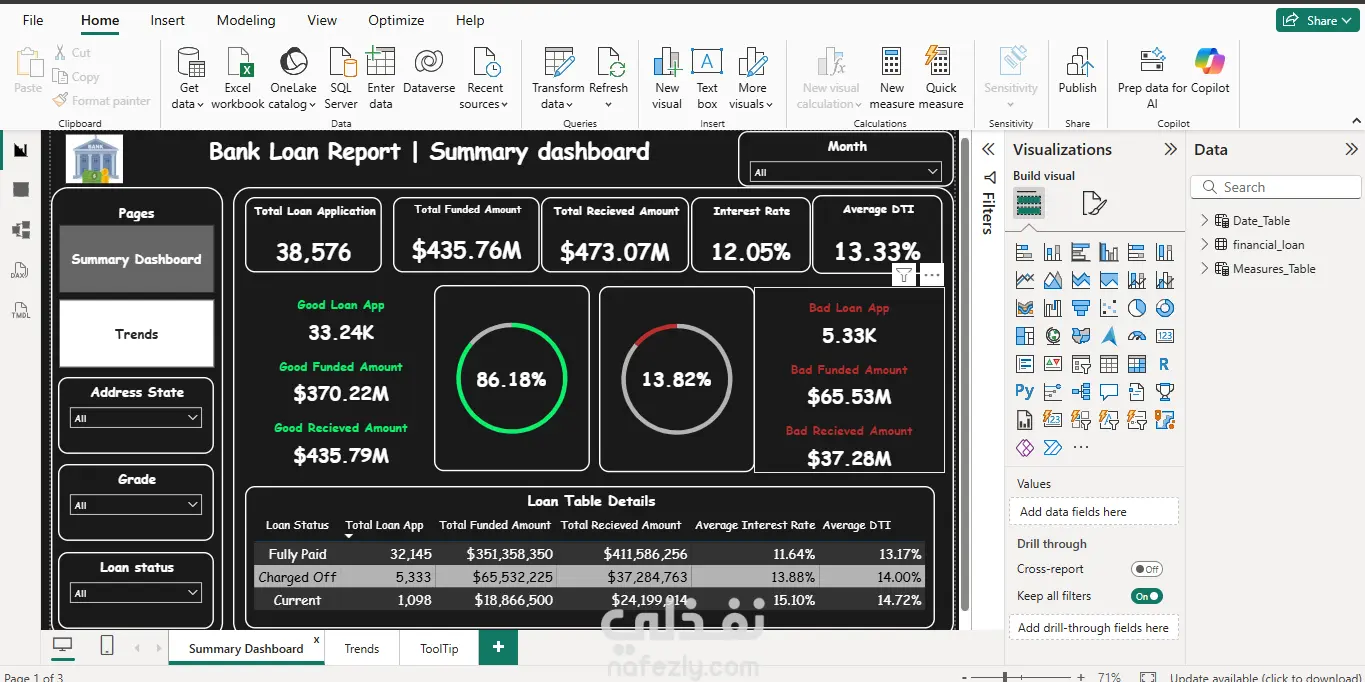Click the Trends navigation button
1365x682 pixels.
(136, 334)
